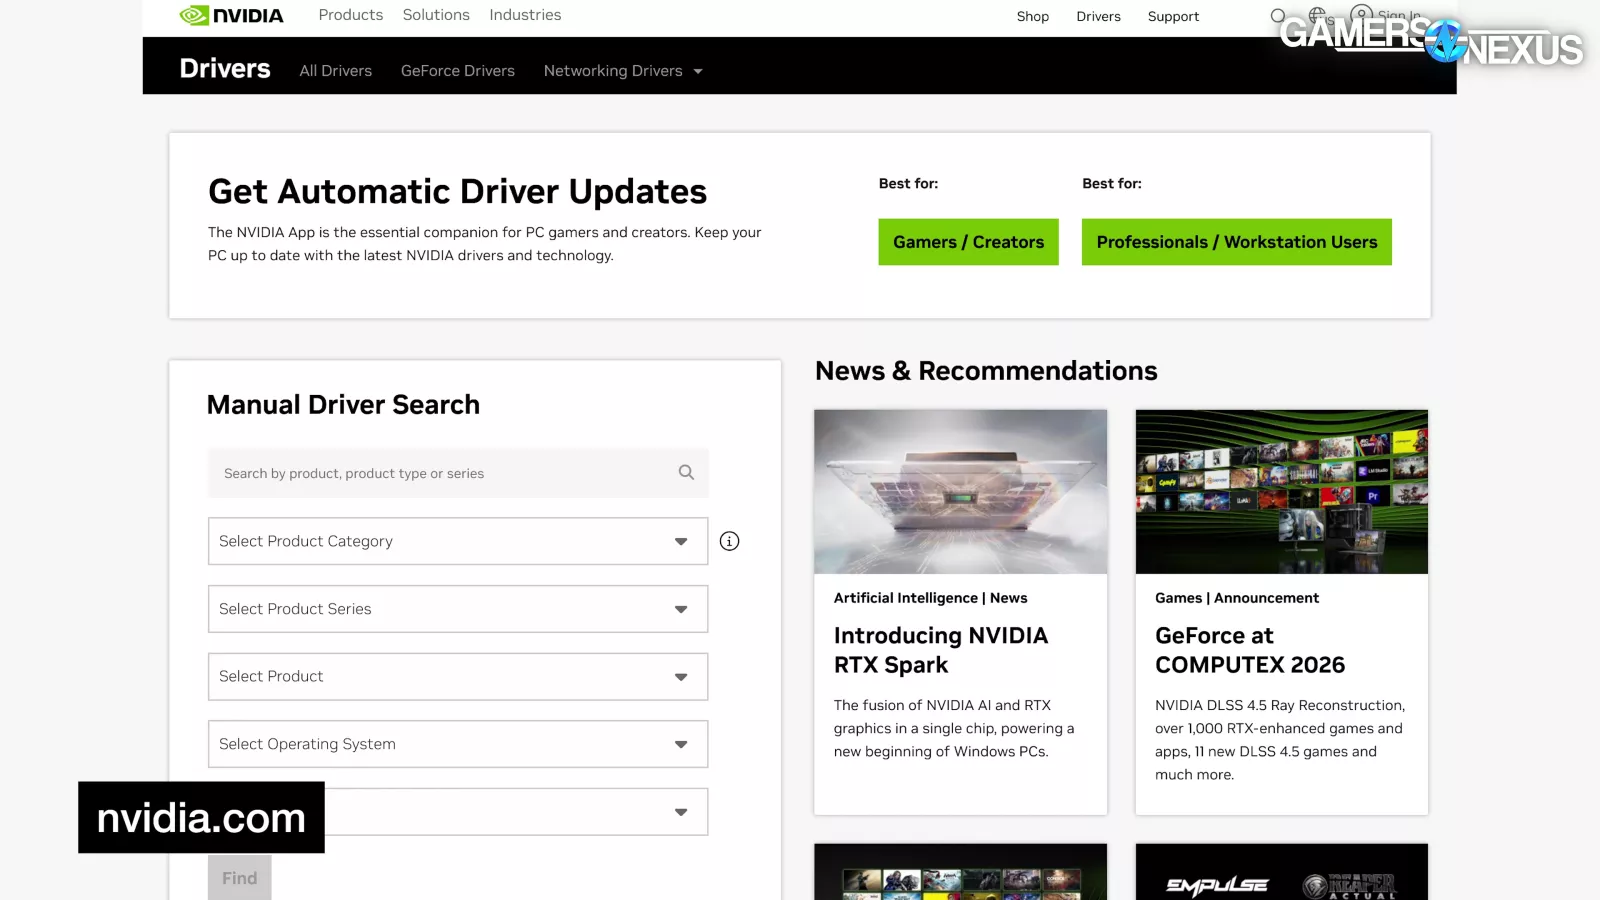This screenshot has width=1600, height=900.
Task: Click the 'The fusion of NVIDIA AI and RTX' description
Action: point(954,728)
